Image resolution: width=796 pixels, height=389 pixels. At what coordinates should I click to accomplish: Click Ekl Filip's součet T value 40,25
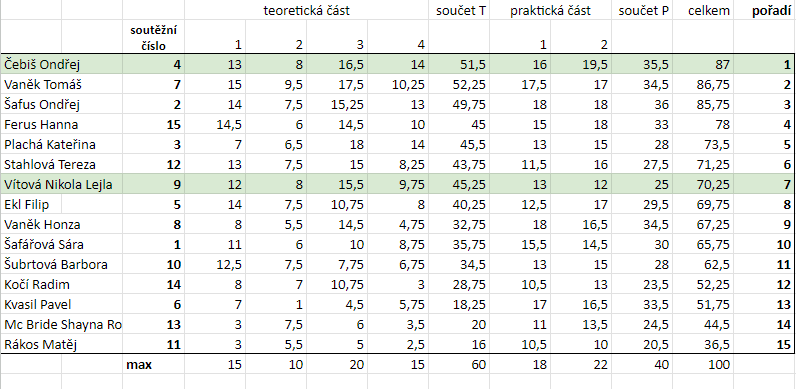pyautogui.click(x=459, y=205)
